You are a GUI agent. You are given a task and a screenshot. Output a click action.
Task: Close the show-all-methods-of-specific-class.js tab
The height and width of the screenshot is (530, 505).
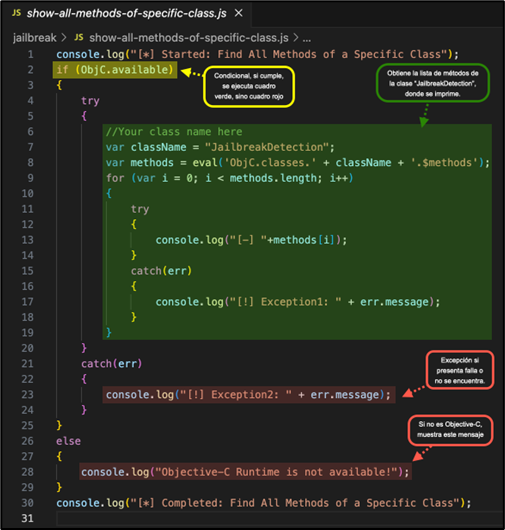click(239, 13)
